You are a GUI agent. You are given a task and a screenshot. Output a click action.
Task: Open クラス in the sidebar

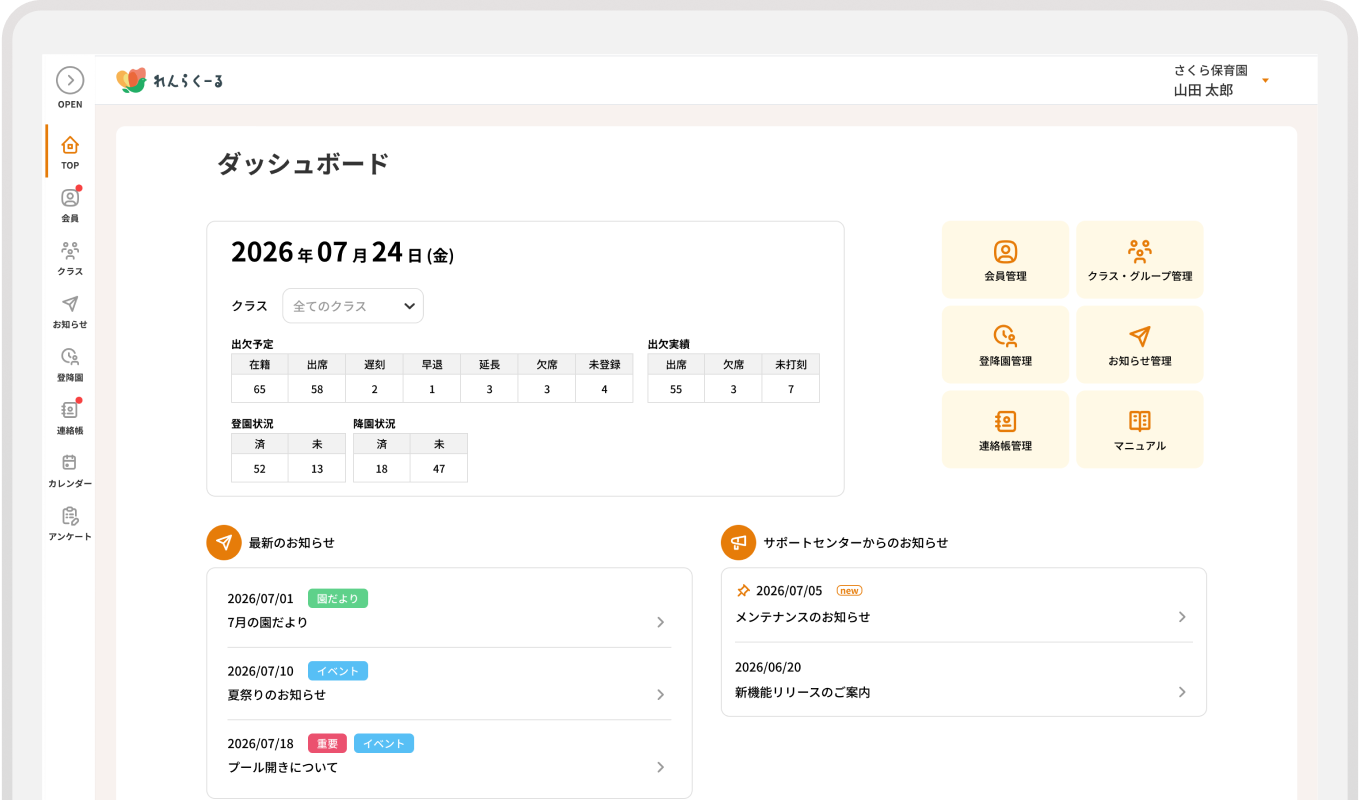70,257
